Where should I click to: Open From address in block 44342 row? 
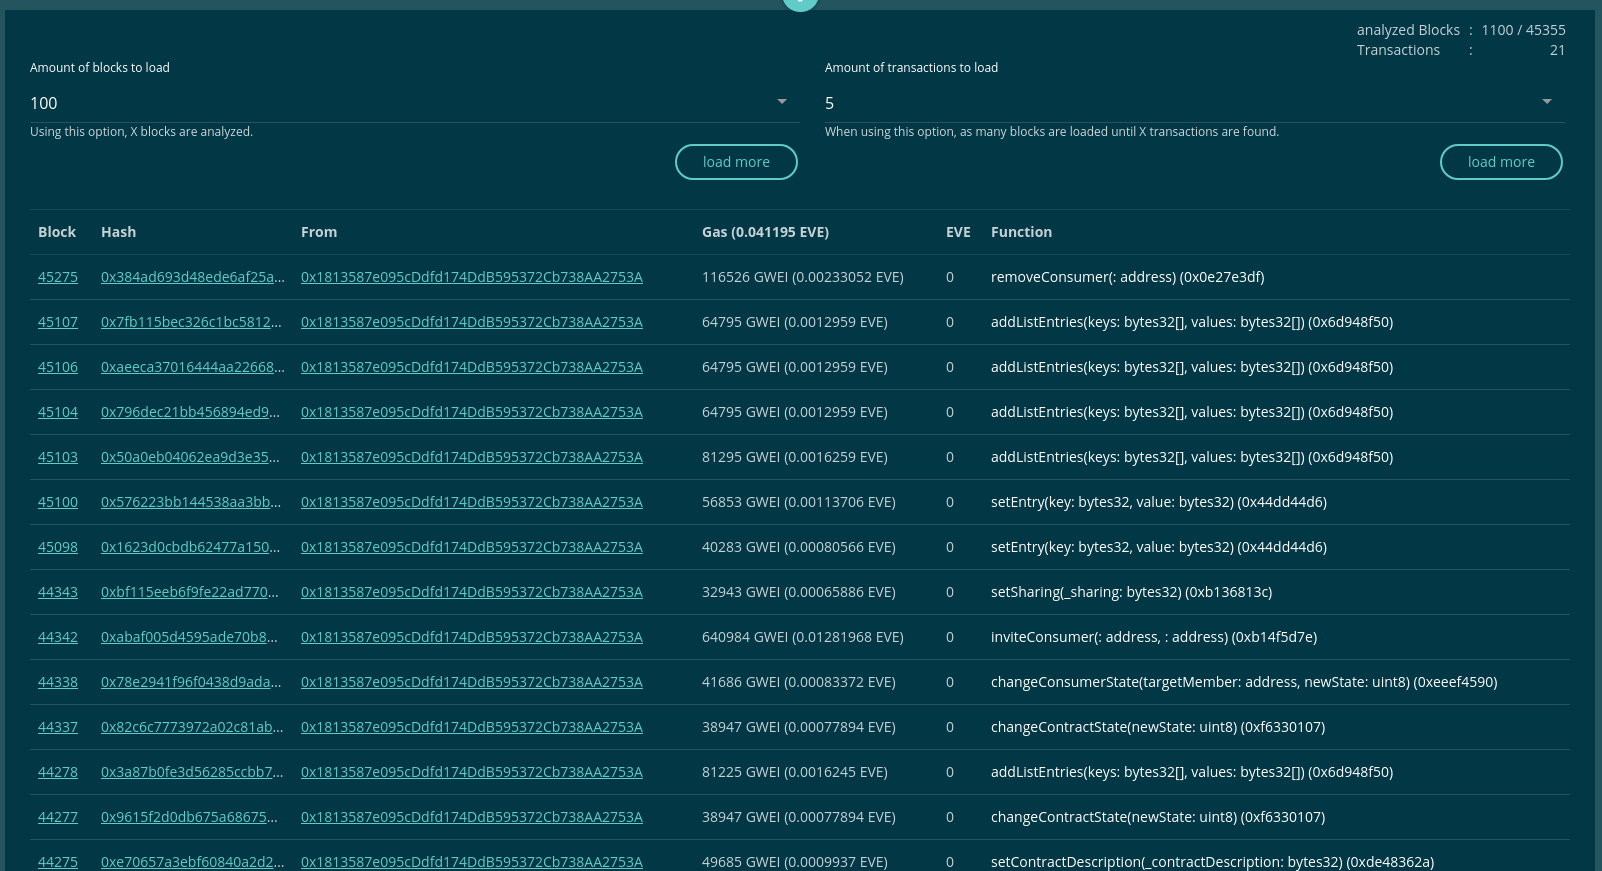(472, 637)
